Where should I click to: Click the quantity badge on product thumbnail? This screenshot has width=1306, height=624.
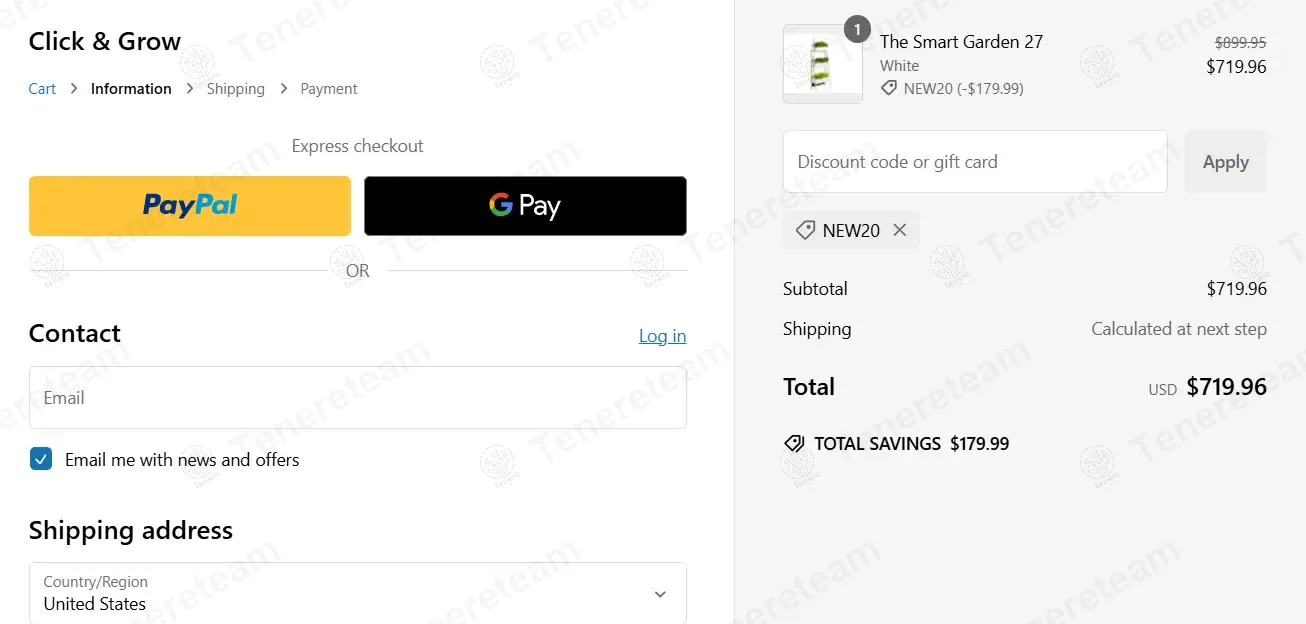tap(857, 30)
